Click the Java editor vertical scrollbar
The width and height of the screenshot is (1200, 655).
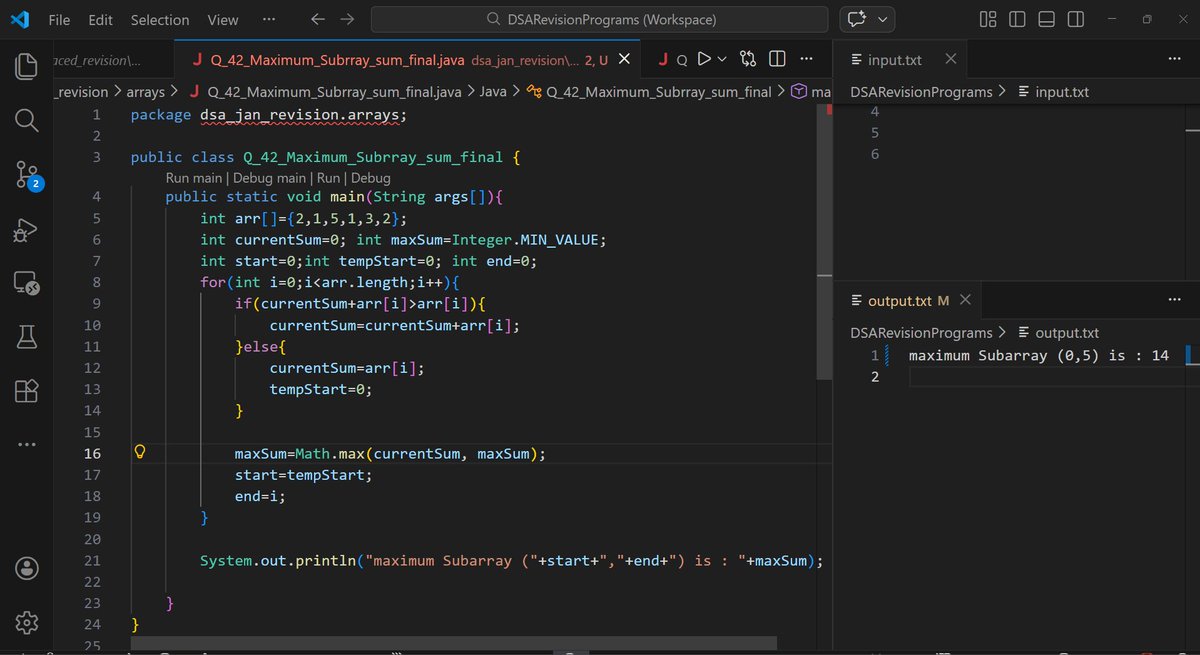point(825,240)
